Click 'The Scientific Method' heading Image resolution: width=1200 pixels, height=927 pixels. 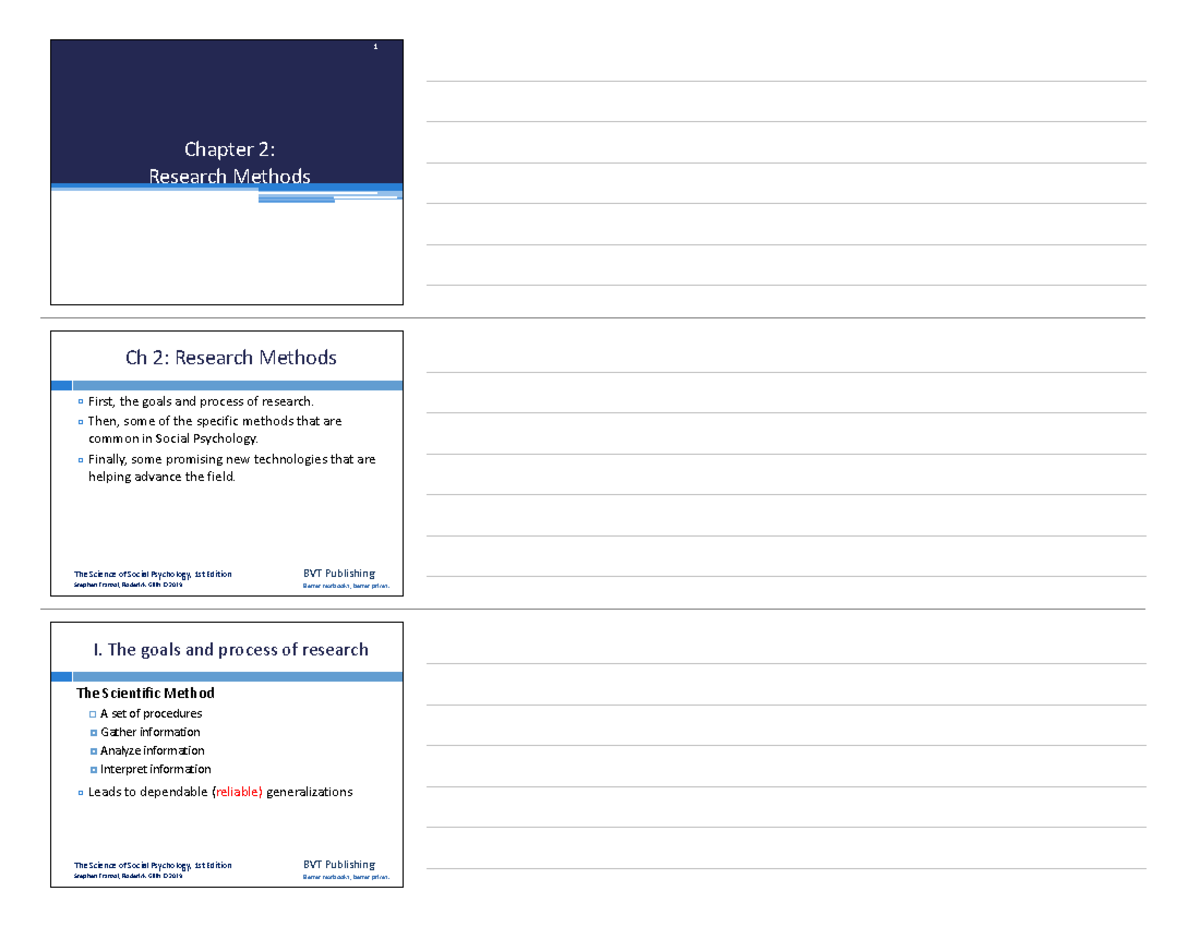[146, 693]
